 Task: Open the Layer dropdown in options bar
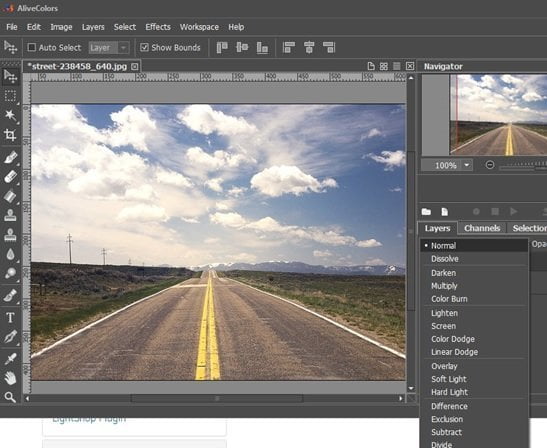point(109,47)
